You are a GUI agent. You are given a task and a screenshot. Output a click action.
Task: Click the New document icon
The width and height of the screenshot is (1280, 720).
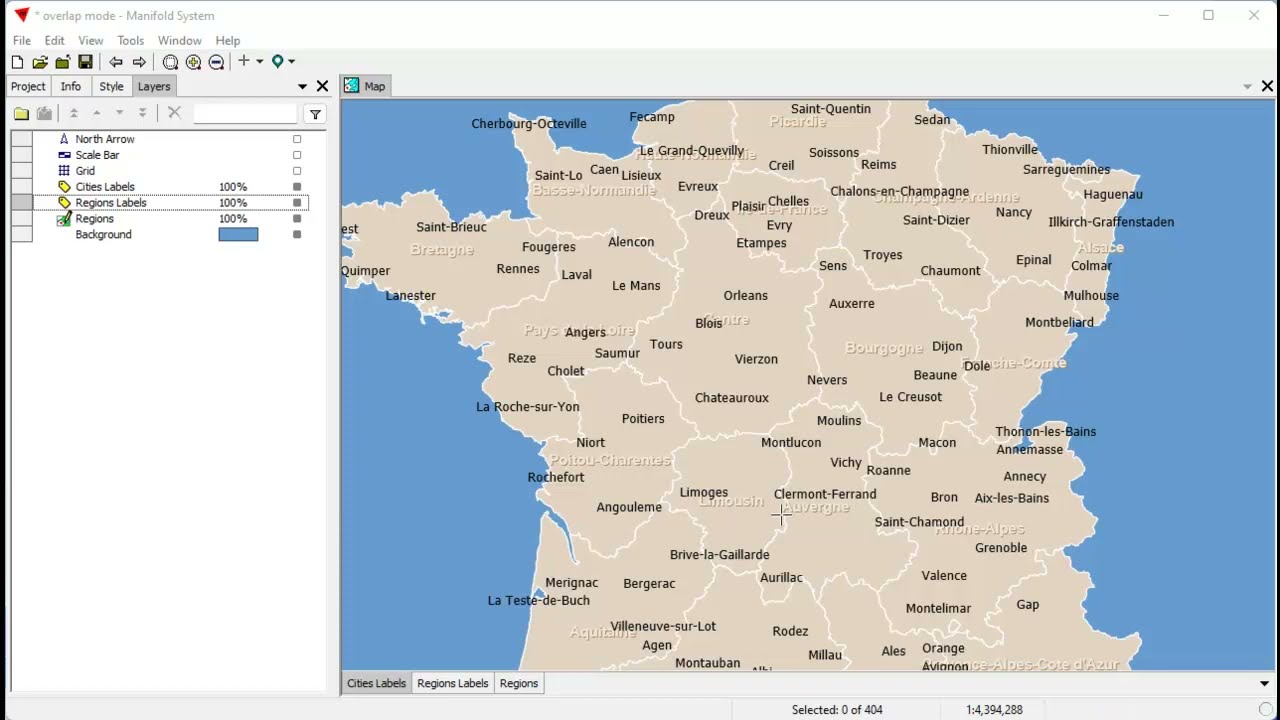tap(17, 62)
